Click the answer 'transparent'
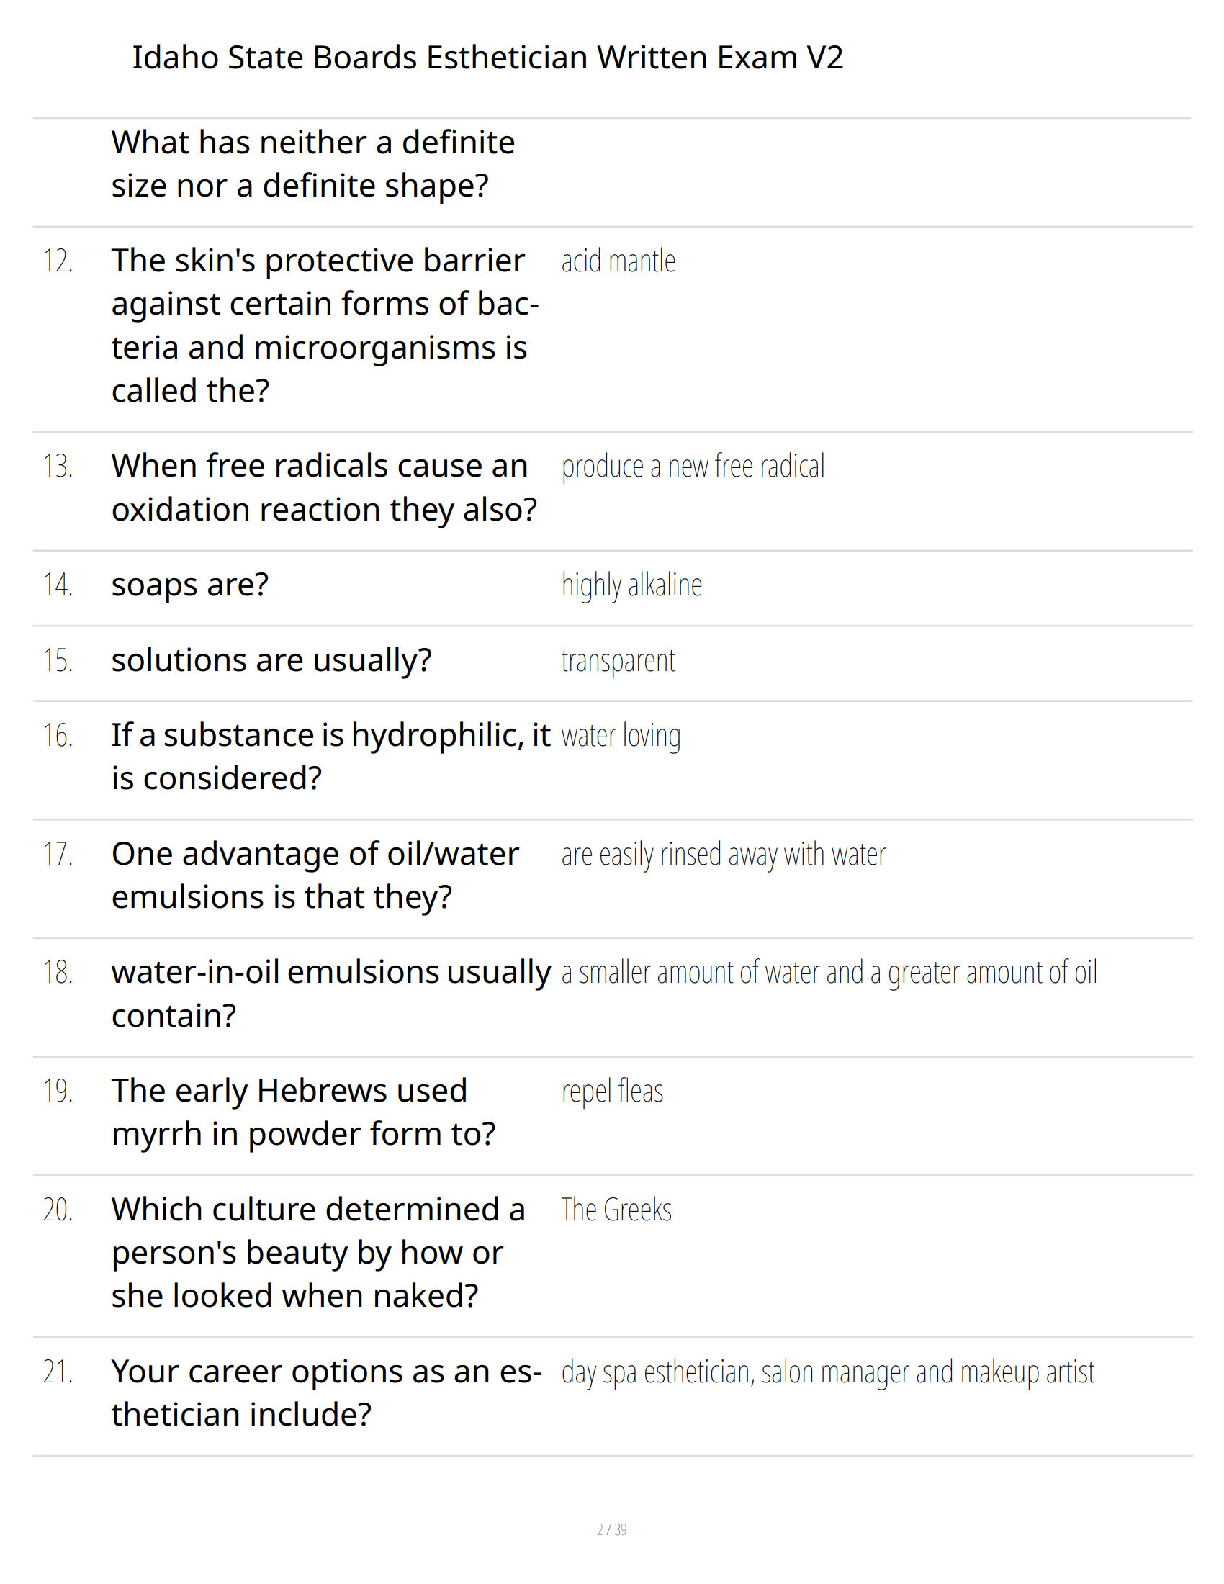Screen dimensions: 1224x1584 tap(618, 661)
